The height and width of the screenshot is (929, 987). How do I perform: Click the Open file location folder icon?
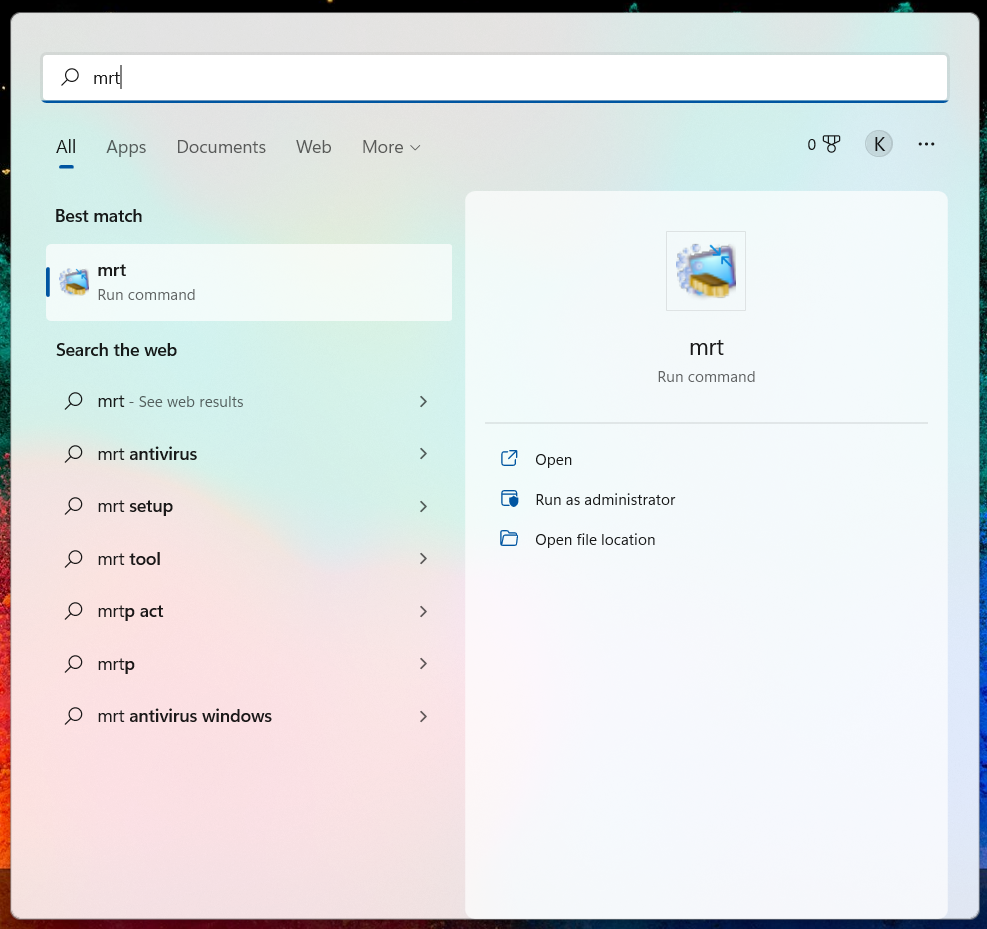click(x=509, y=538)
